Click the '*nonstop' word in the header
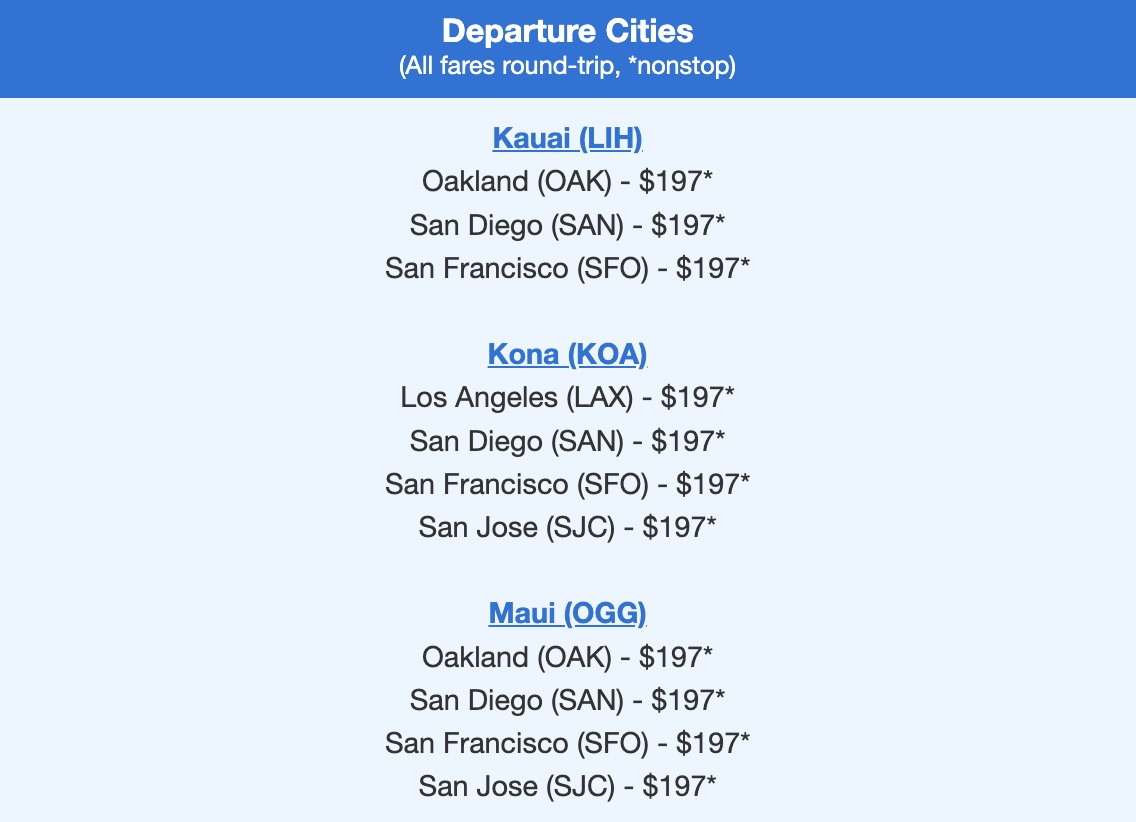Image resolution: width=1136 pixels, height=822 pixels. point(686,67)
